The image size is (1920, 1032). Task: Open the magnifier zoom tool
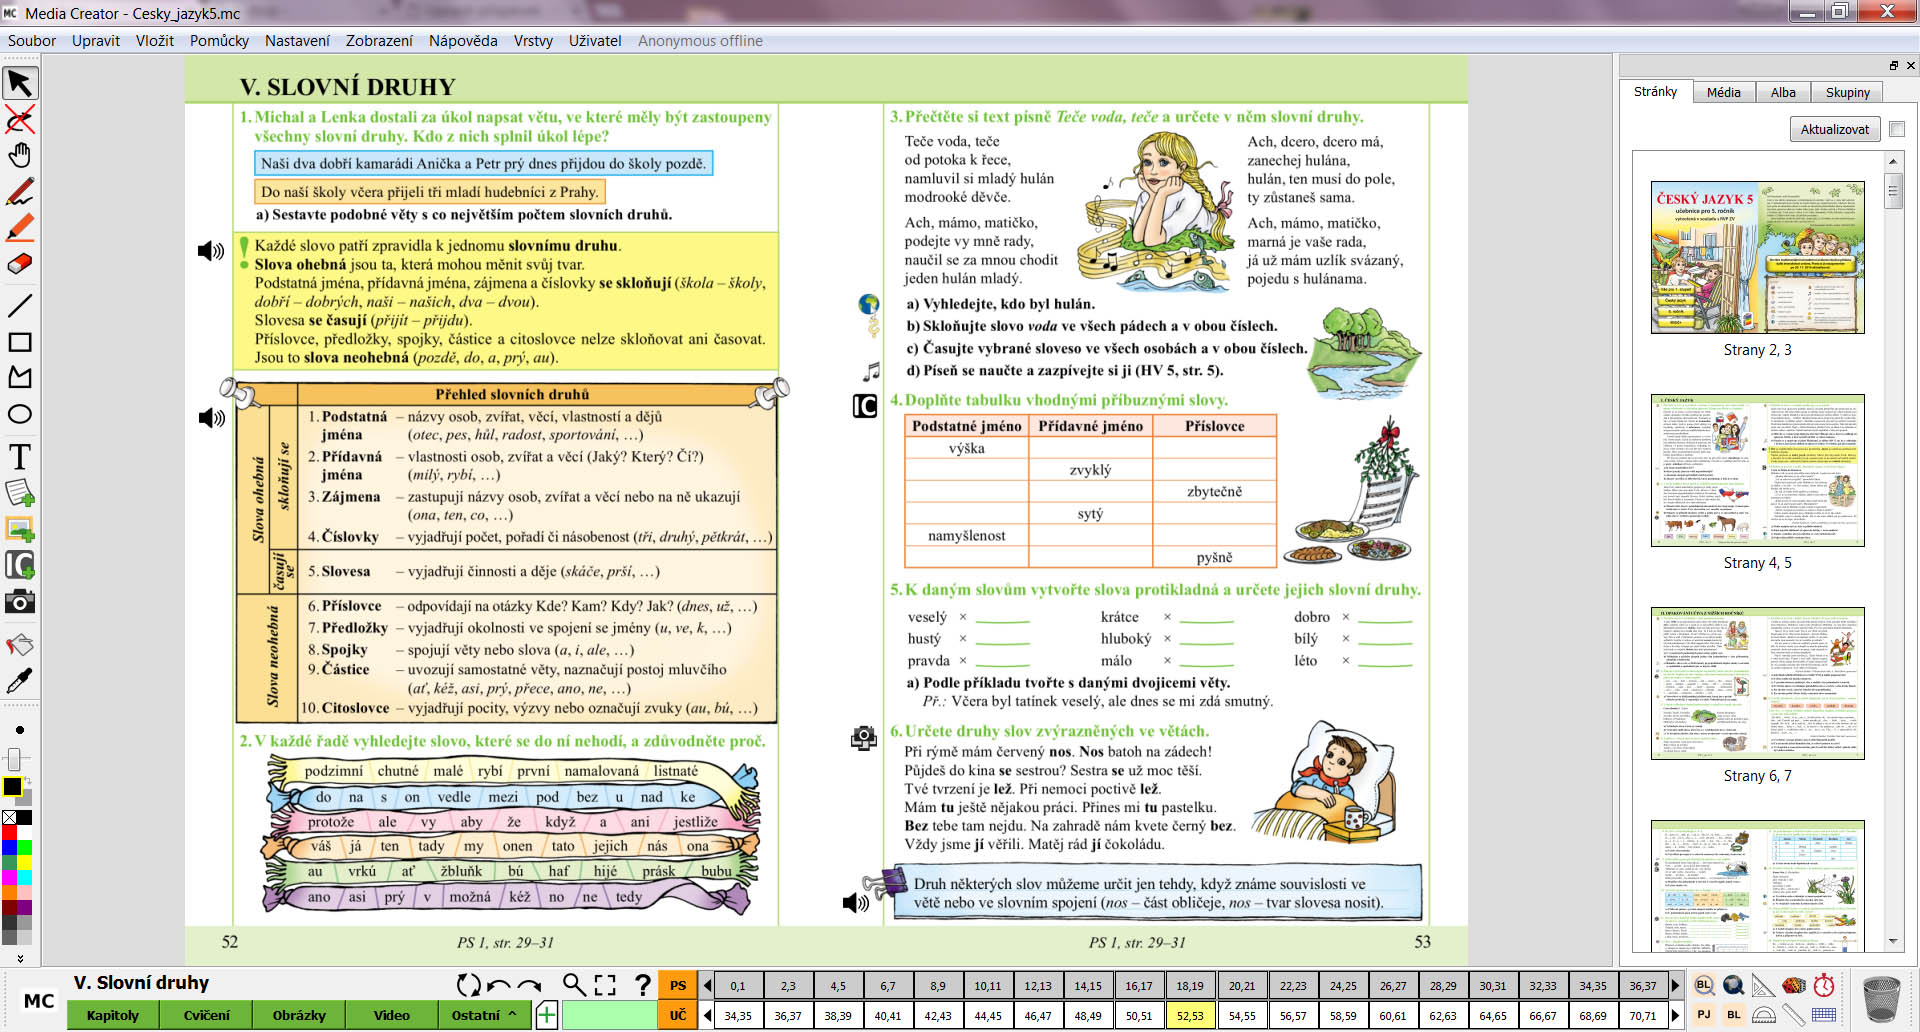point(574,985)
